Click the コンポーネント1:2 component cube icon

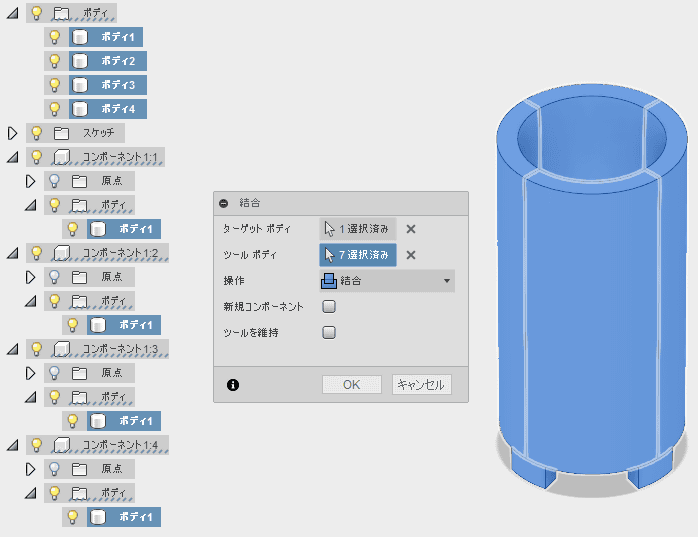click(62, 253)
